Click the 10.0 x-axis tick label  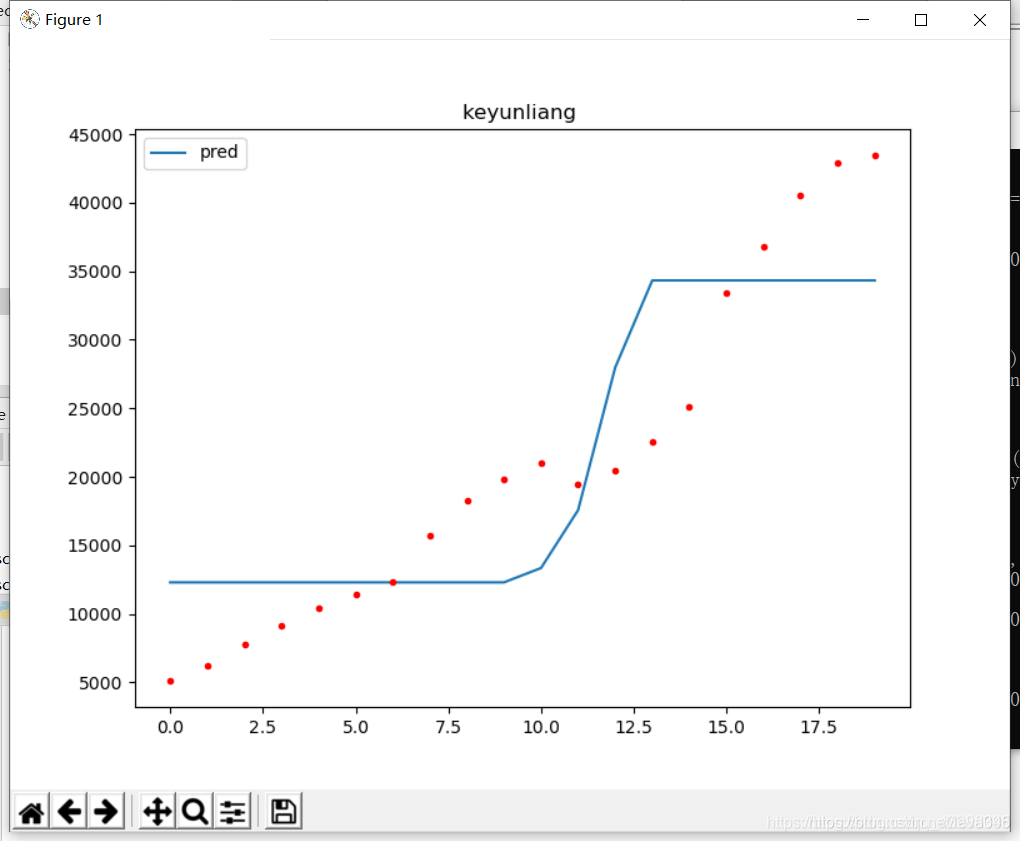[541, 727]
